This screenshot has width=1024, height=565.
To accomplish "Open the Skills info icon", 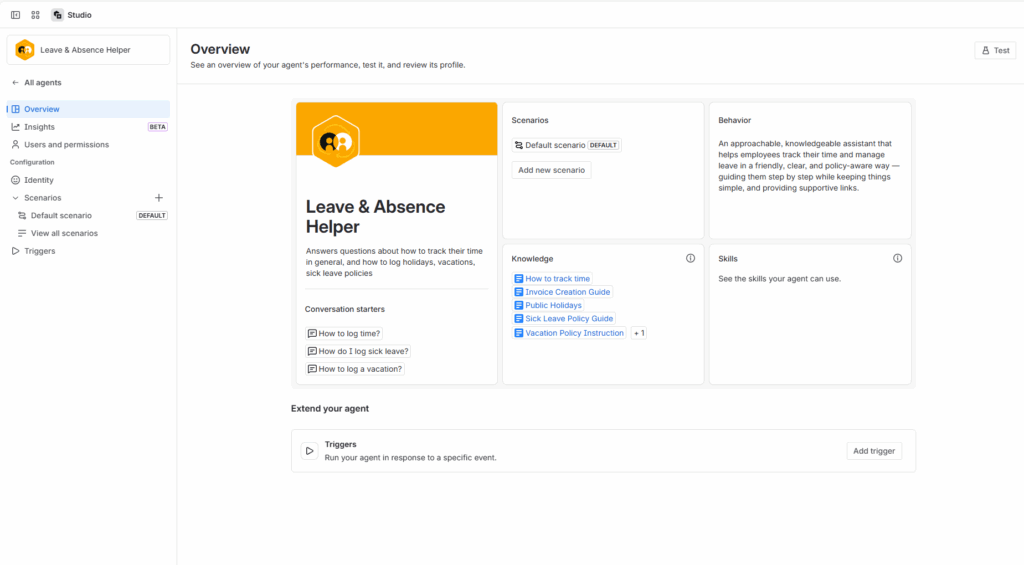I will pyautogui.click(x=897, y=258).
